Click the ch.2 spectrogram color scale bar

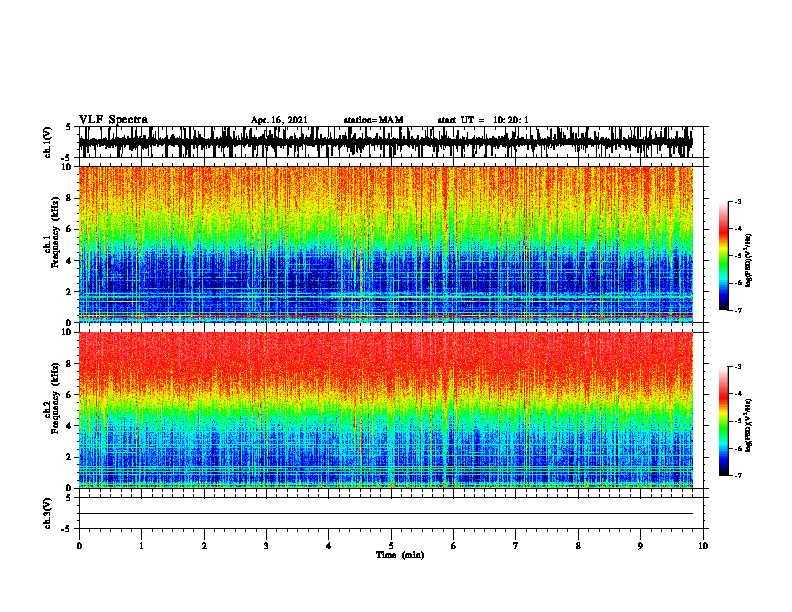(x=723, y=421)
